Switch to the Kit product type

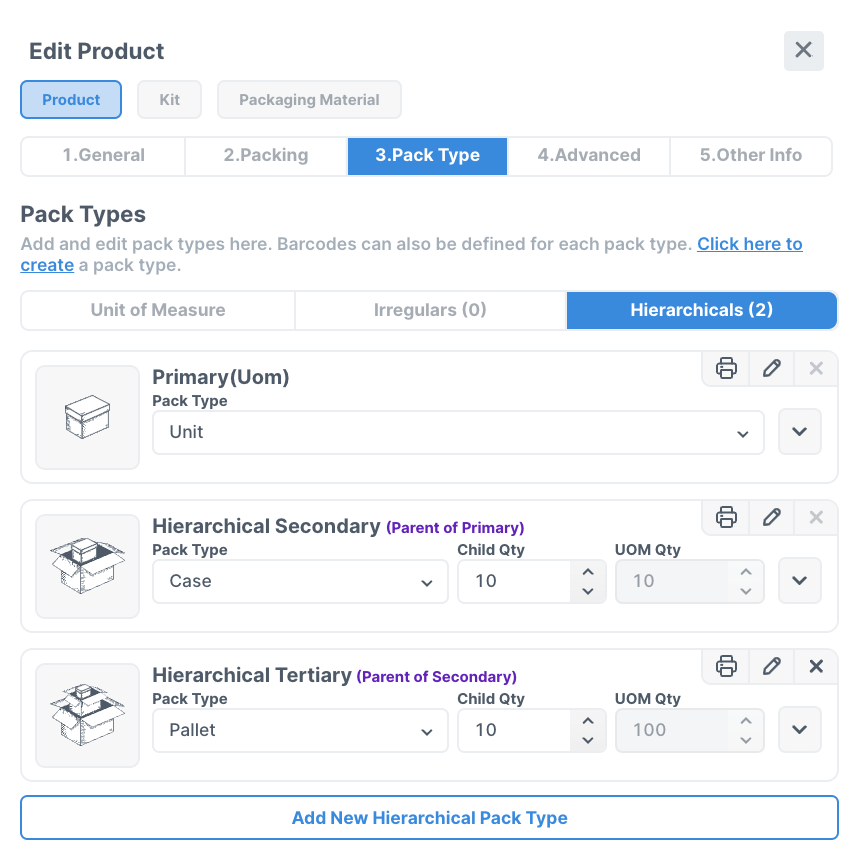point(169,99)
